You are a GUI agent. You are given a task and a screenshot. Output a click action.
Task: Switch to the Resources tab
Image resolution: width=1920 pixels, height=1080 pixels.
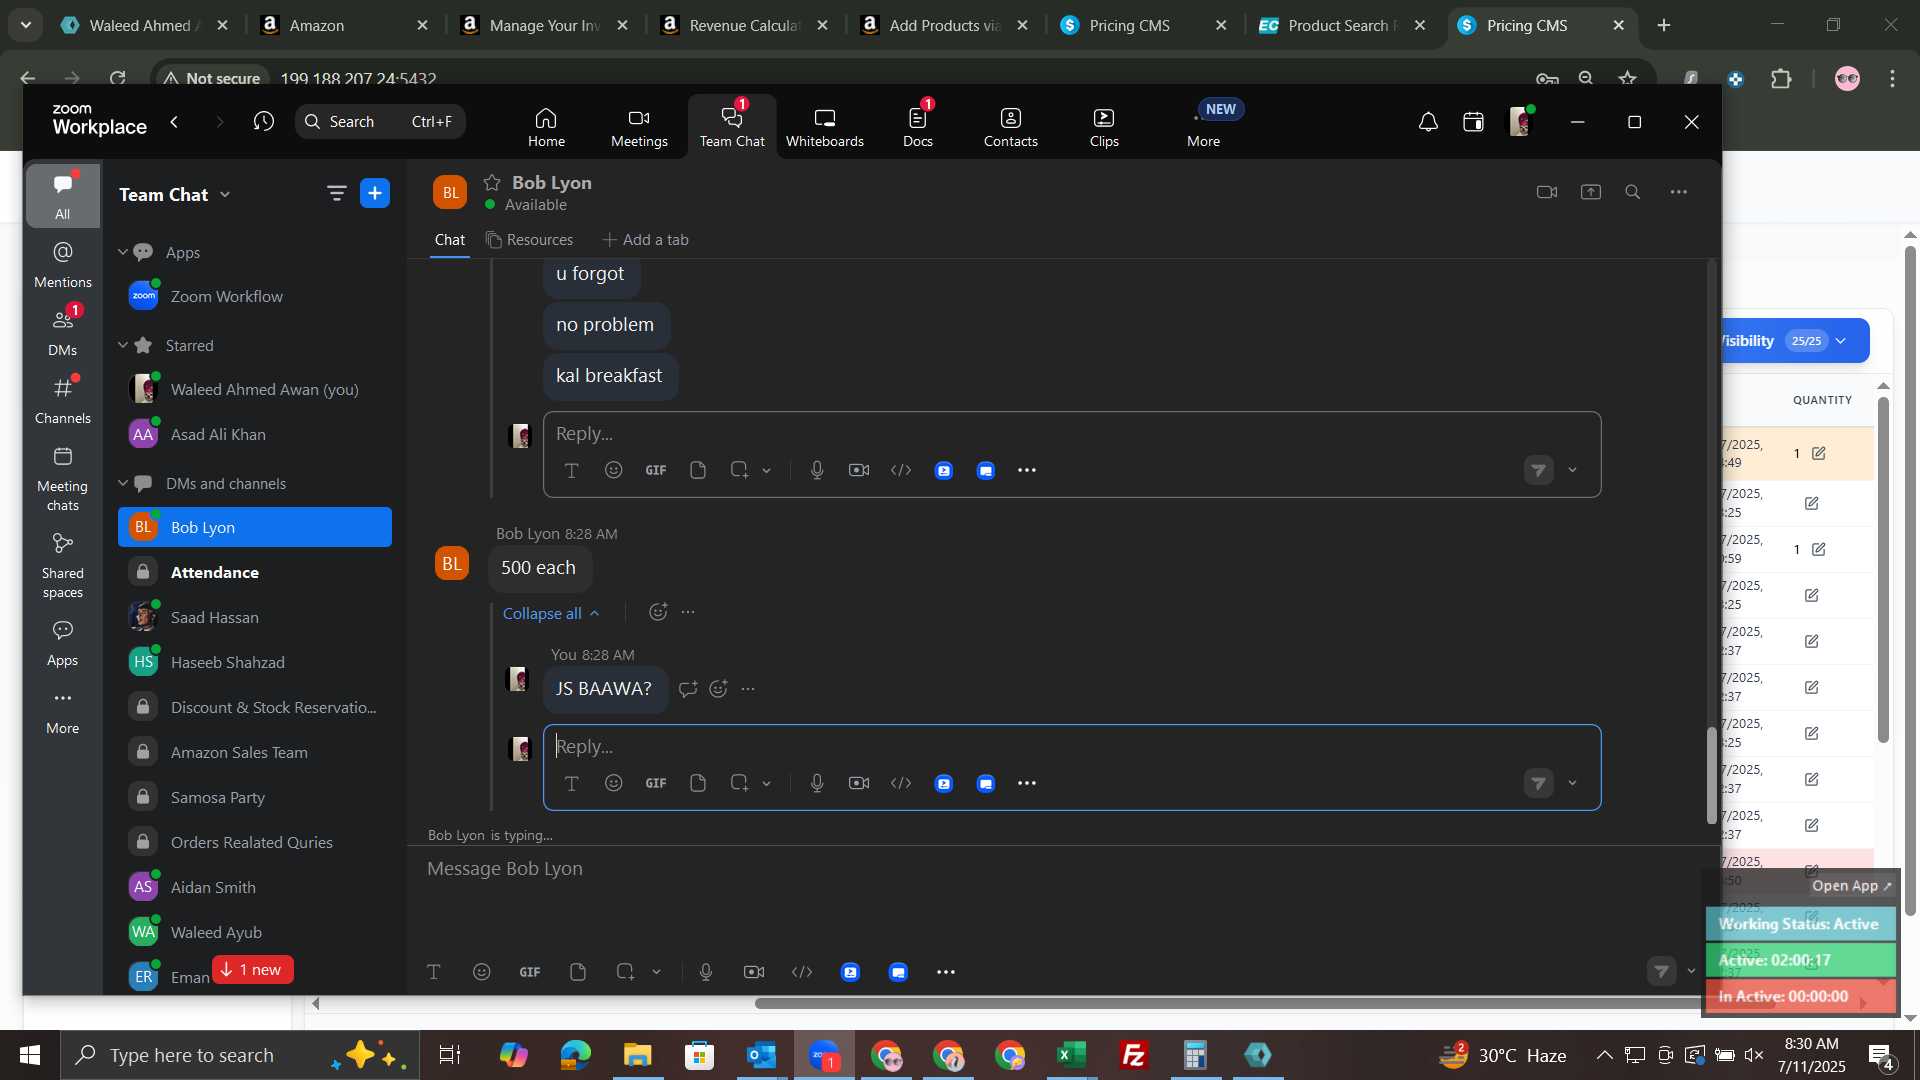[x=530, y=240]
